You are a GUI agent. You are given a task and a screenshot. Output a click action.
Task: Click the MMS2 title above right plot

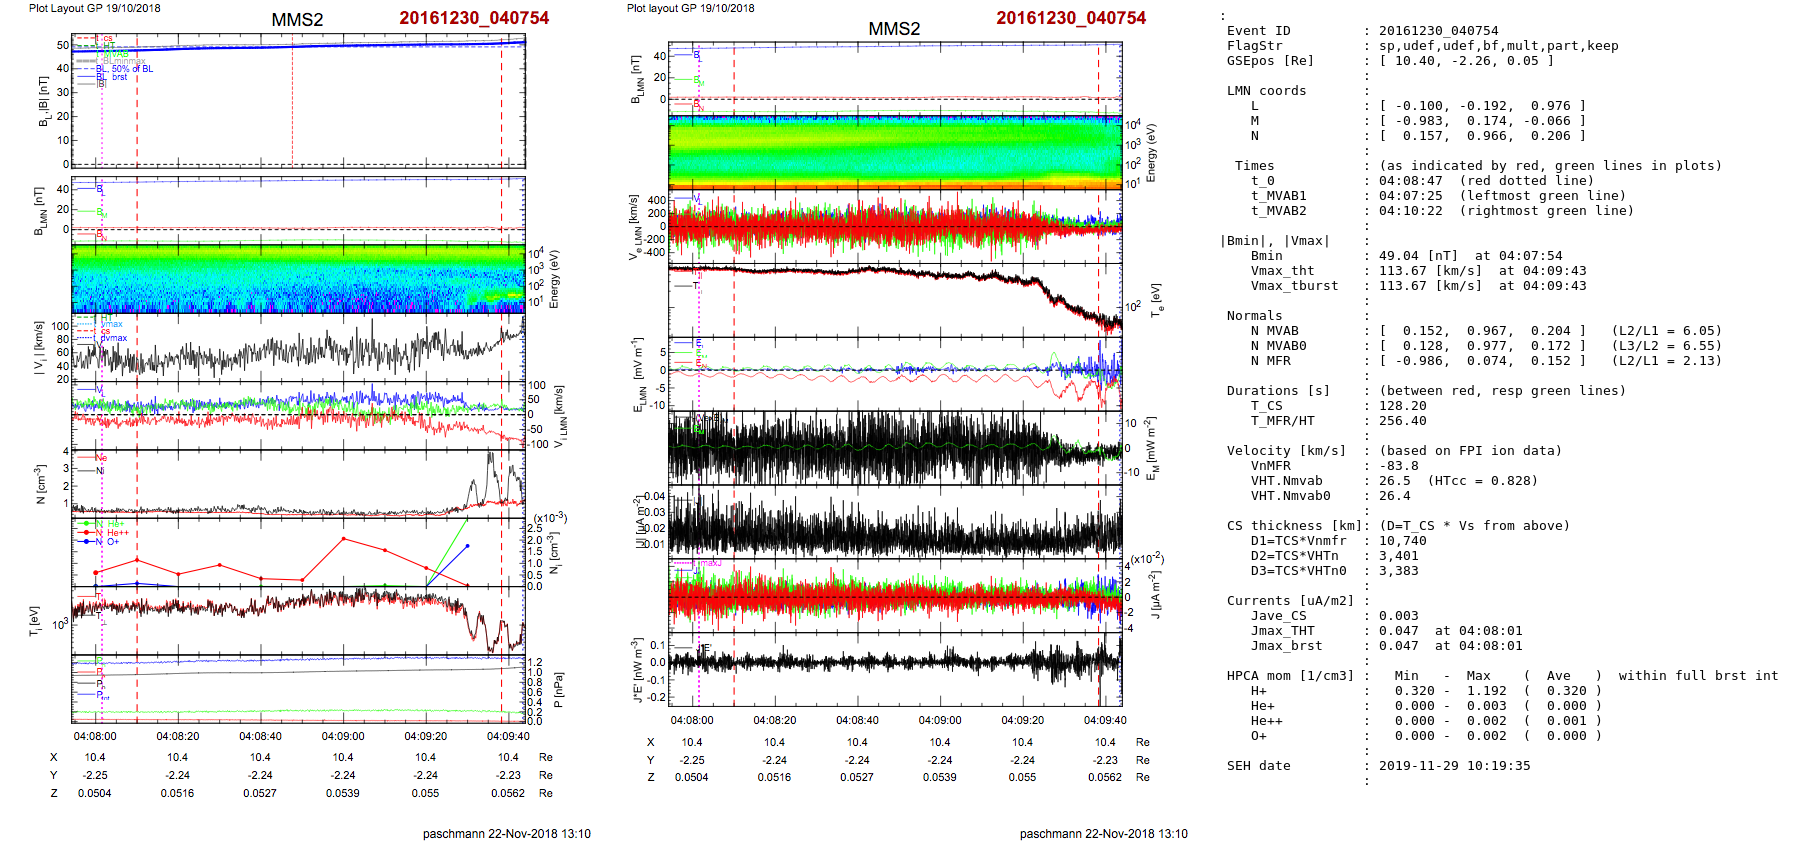point(894,29)
